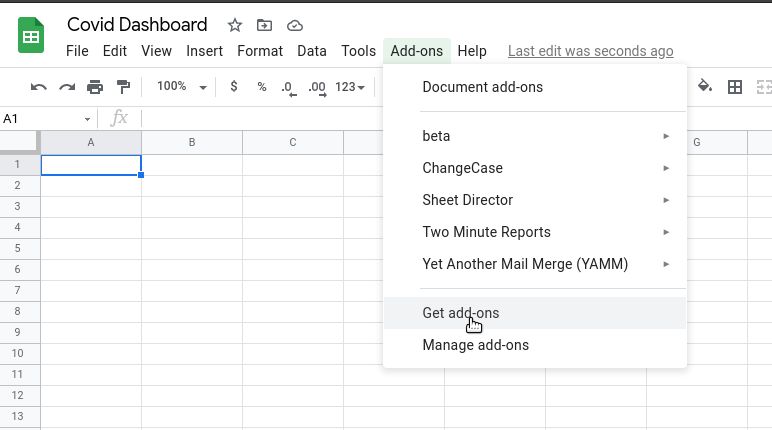The width and height of the screenshot is (772, 430).
Task: Expand the A1 name box dropdown
Action: [x=87, y=119]
